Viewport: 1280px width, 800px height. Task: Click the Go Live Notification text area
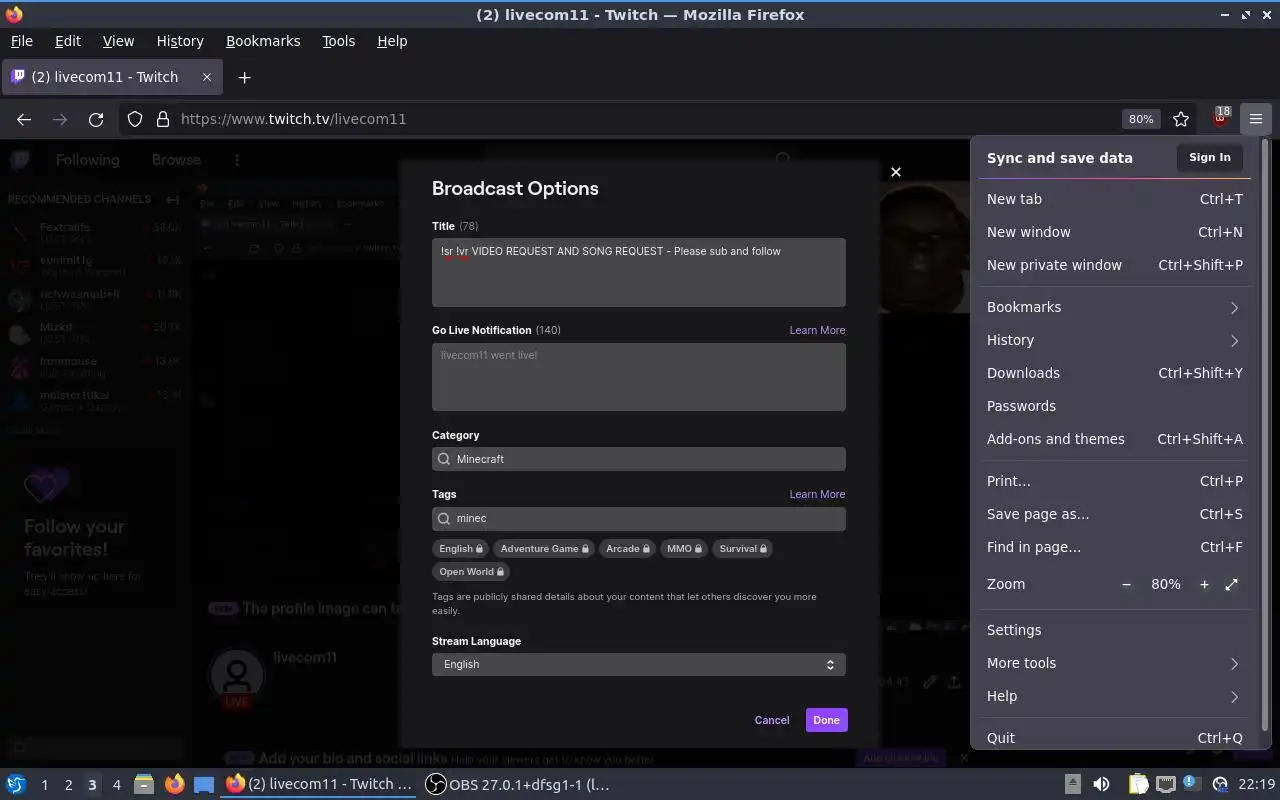639,377
